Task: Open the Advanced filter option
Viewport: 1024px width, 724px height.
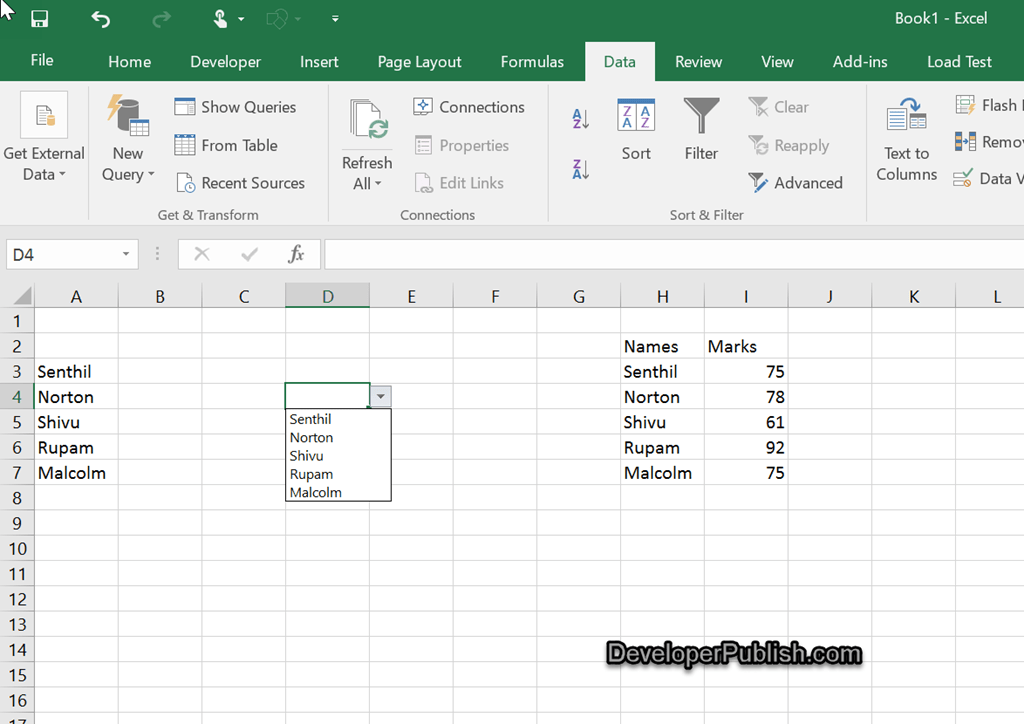Action: click(795, 183)
